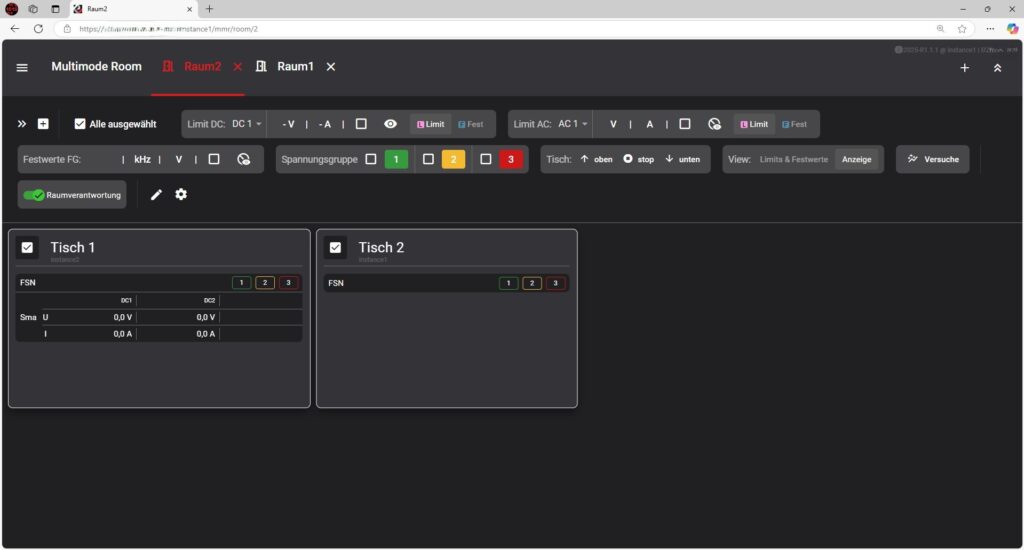Open the hamburger navigation menu
Viewport: 1024px width, 550px height.
click(22, 67)
